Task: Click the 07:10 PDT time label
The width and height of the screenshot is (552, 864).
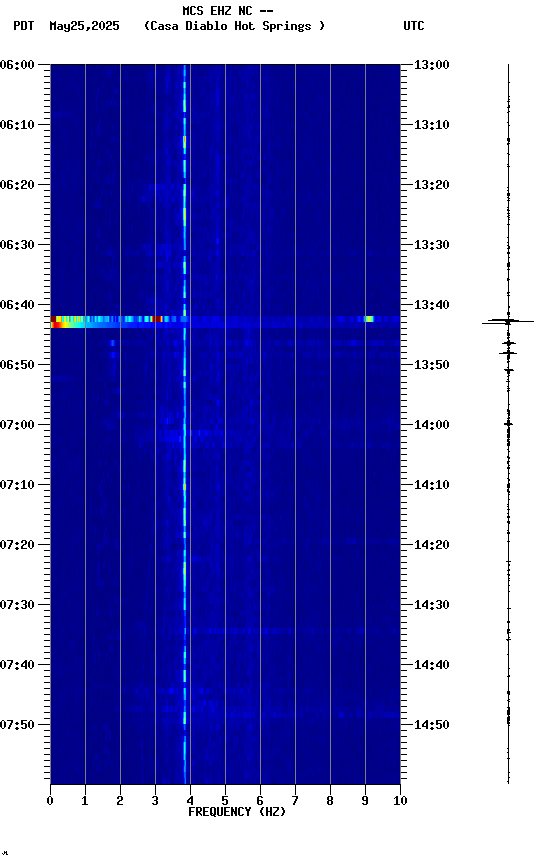Action: pyautogui.click(x=17, y=485)
